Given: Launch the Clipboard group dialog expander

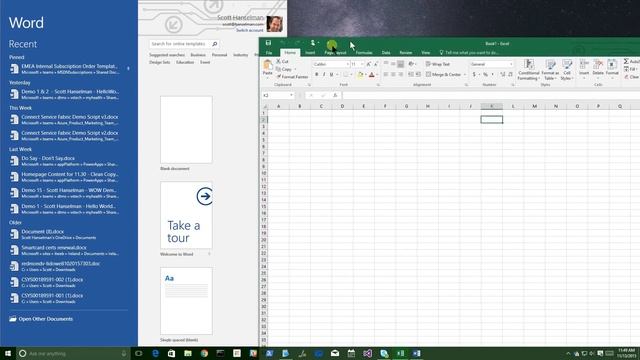Looking at the screenshot, I should click(309, 85).
